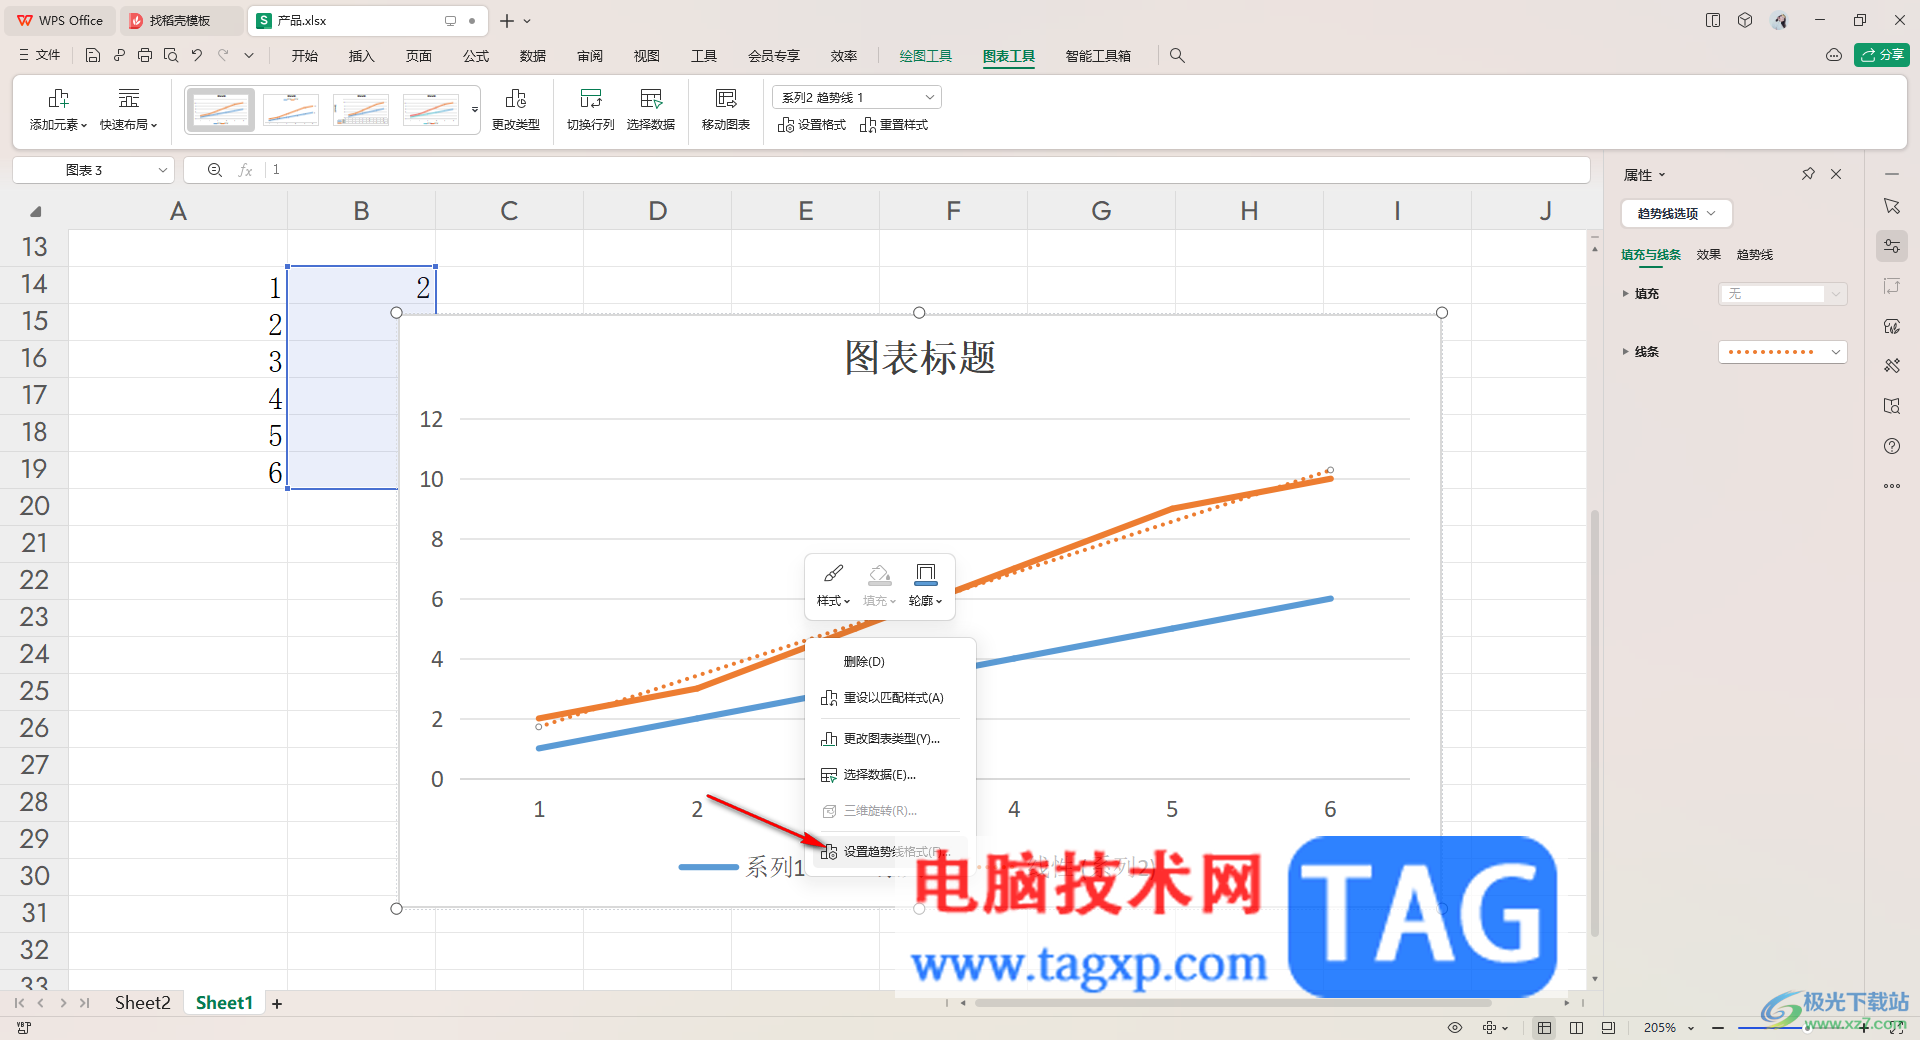Open the Name Box dropdown
Viewport: 1920px width, 1040px height.
tap(162, 170)
